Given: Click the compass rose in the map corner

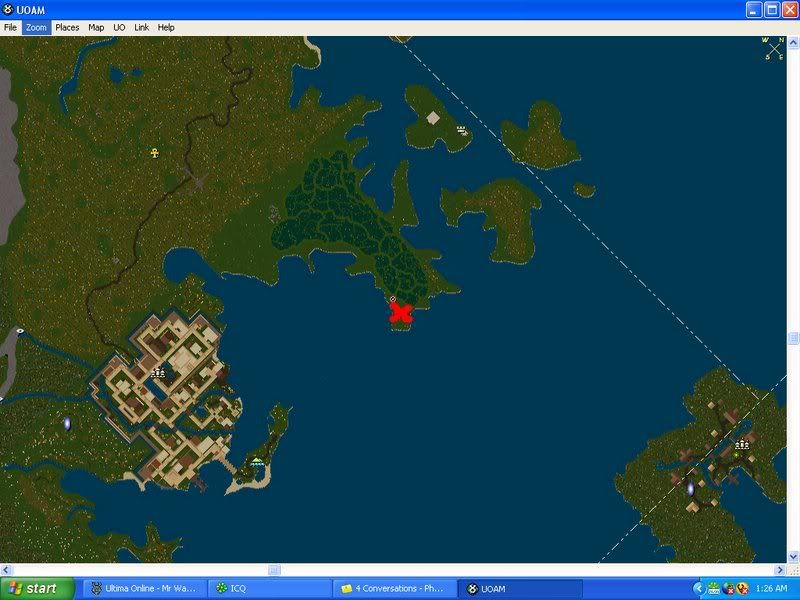Looking at the screenshot, I should [x=773, y=48].
